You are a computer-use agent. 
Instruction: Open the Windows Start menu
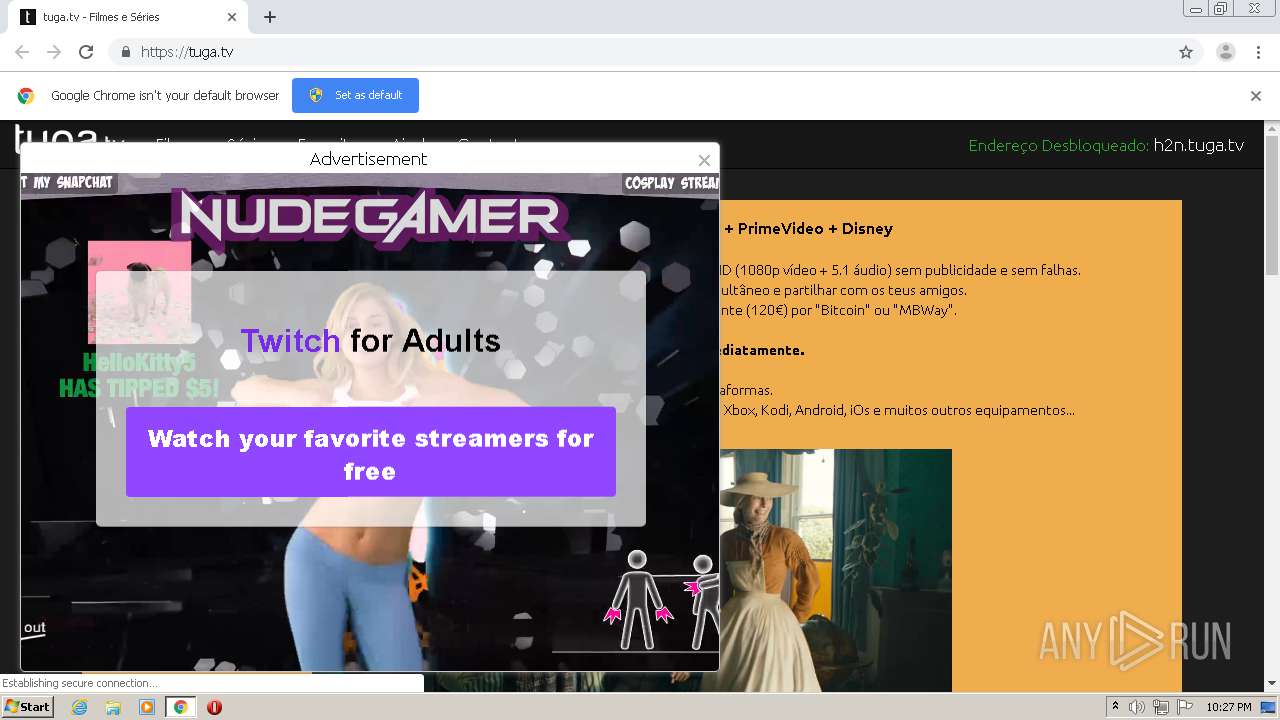[x=28, y=707]
